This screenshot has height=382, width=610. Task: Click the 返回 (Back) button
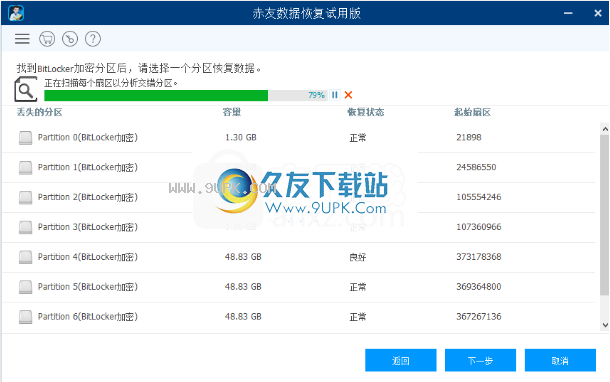[x=401, y=360]
